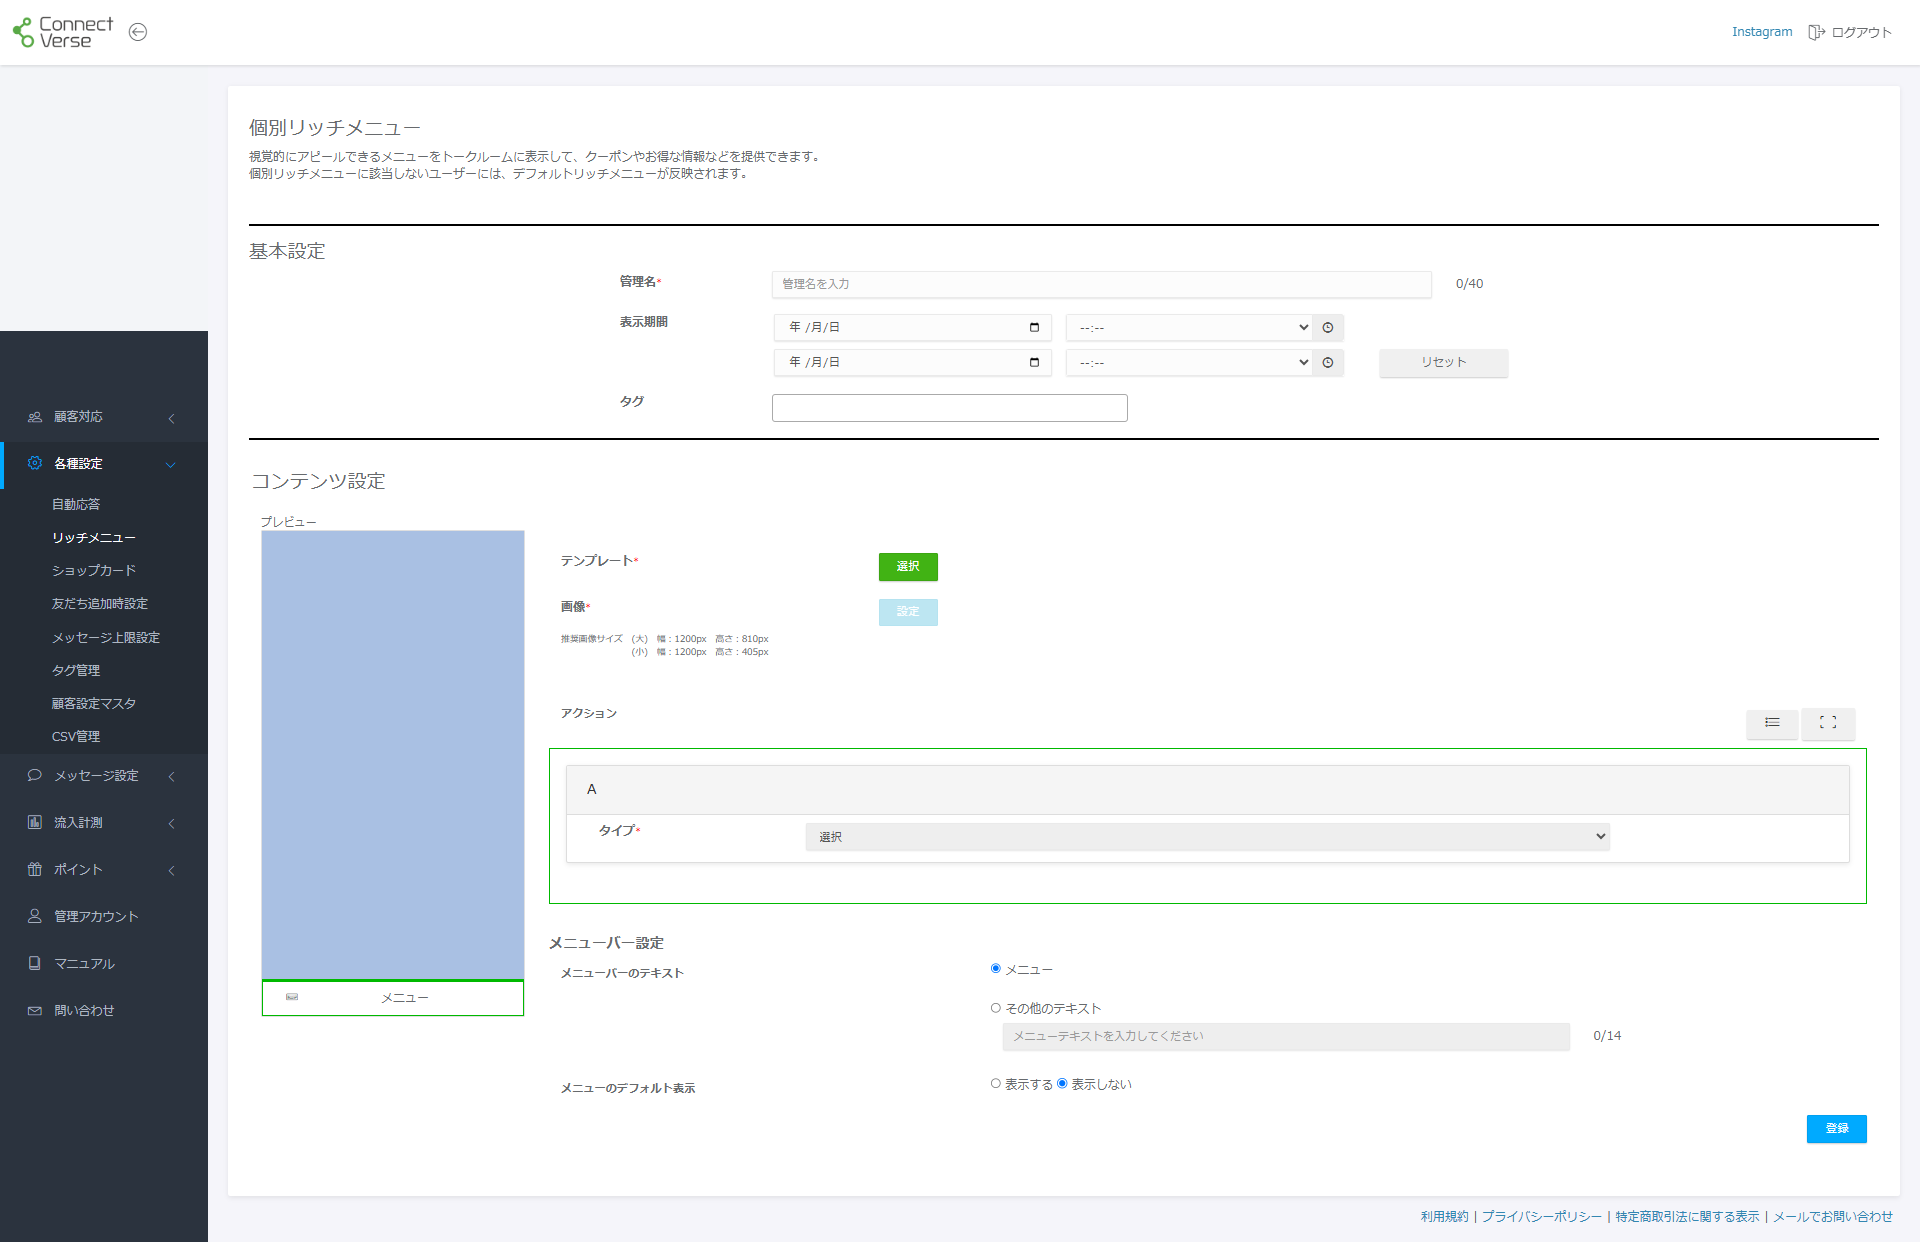Open 自動応答 submenu item

coord(76,504)
